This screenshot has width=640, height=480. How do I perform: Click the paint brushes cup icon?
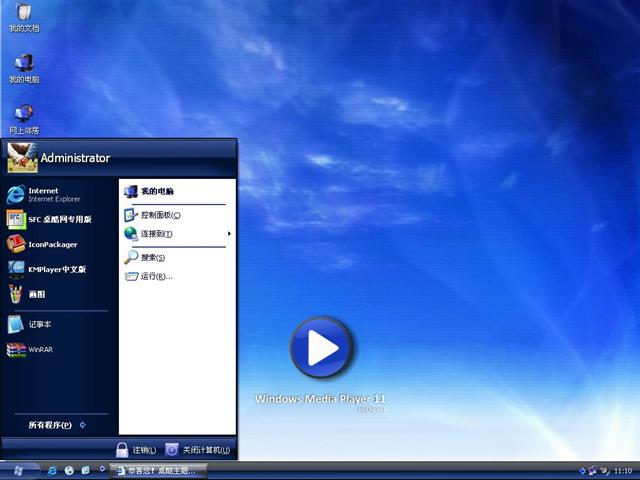point(16,294)
